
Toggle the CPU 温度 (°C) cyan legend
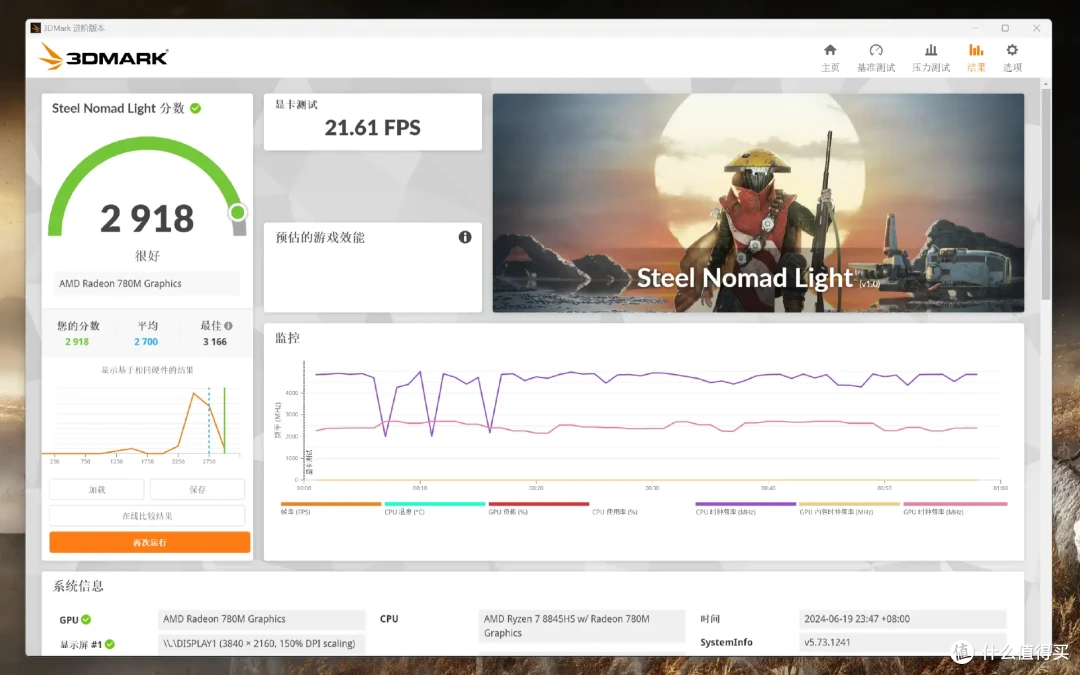pos(435,508)
